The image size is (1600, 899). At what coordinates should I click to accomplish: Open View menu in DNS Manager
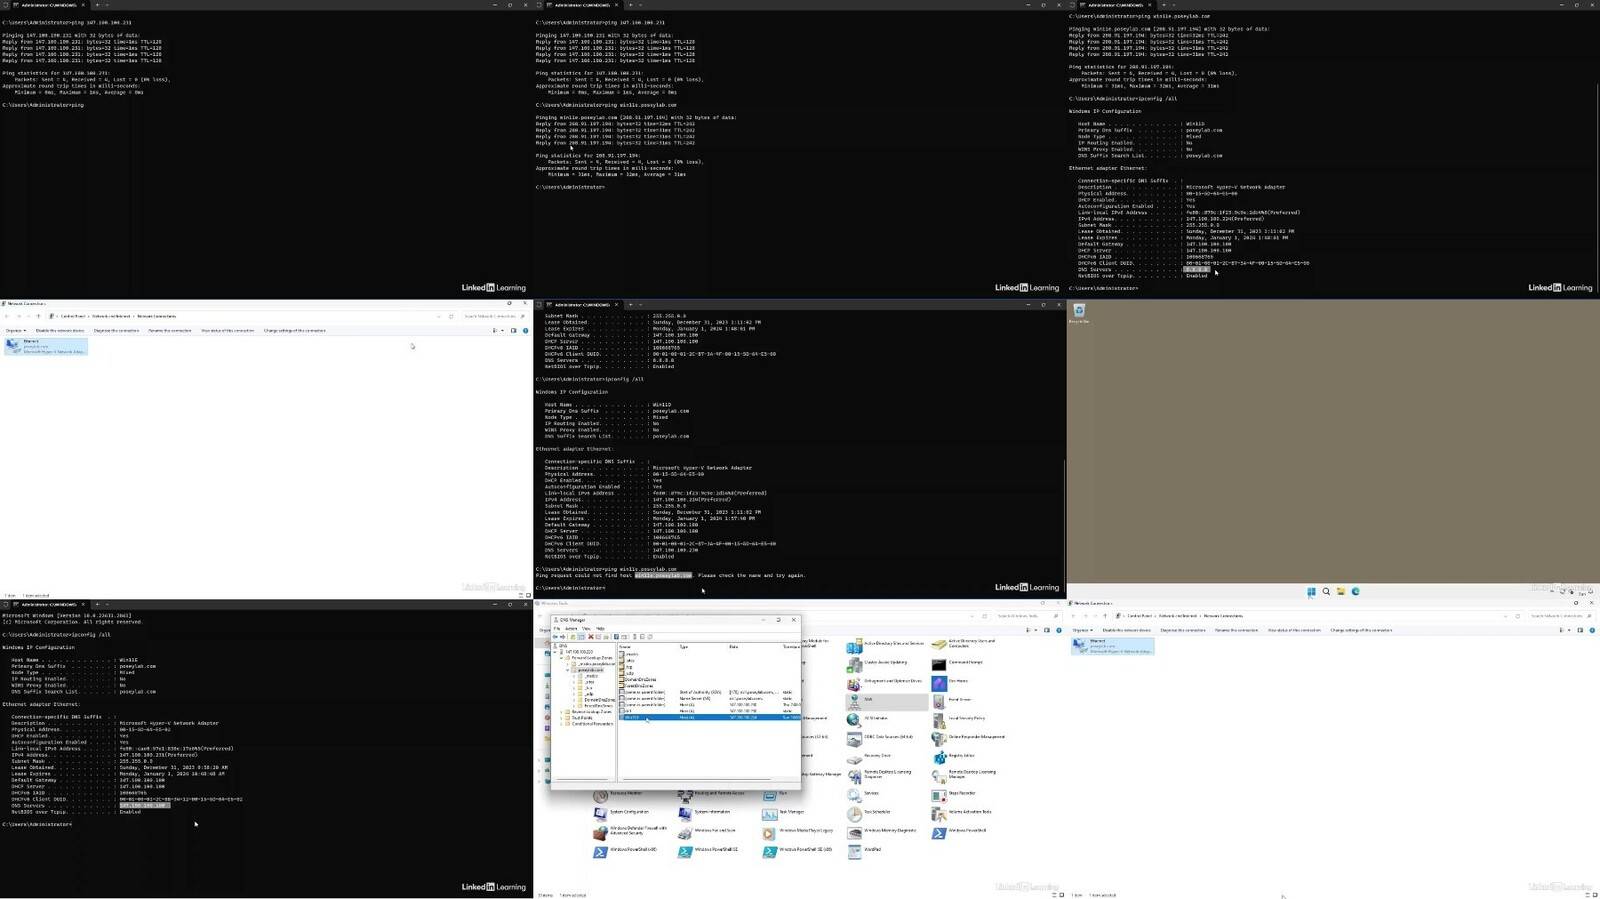pos(586,629)
